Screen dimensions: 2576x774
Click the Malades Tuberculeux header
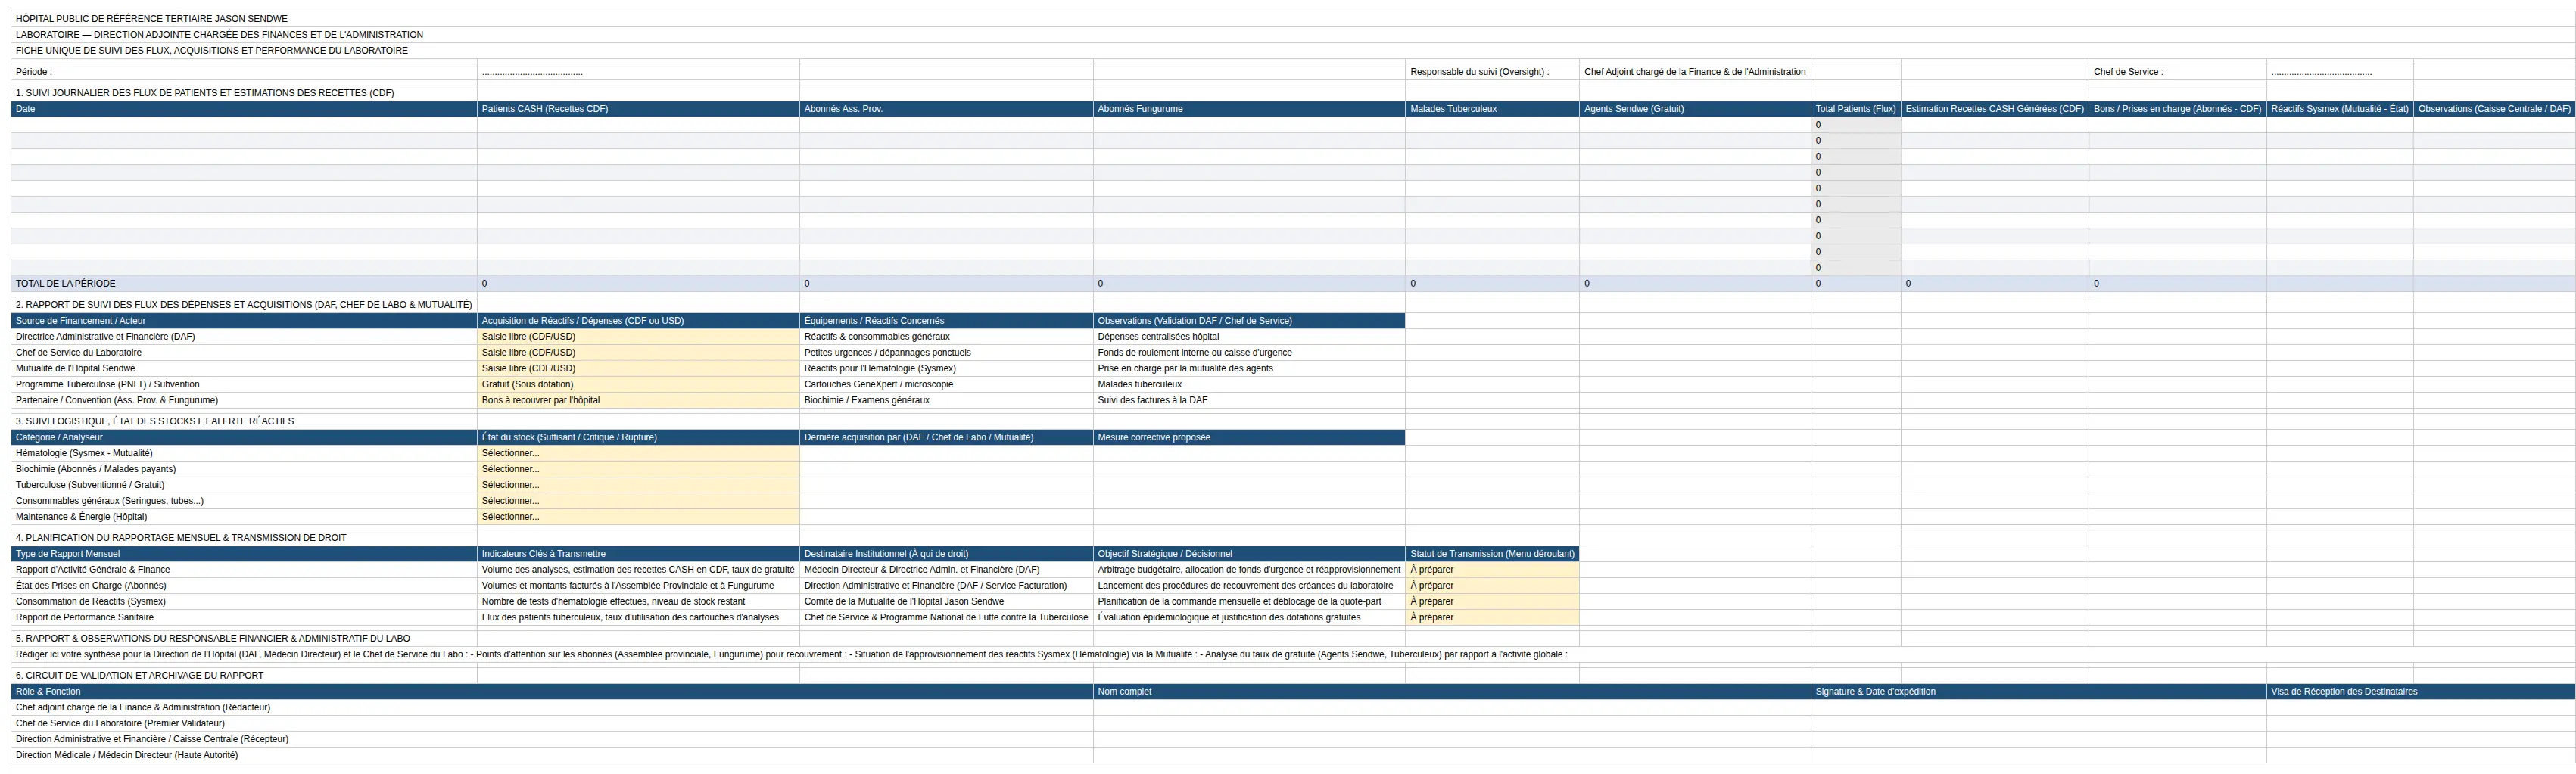[1492, 109]
